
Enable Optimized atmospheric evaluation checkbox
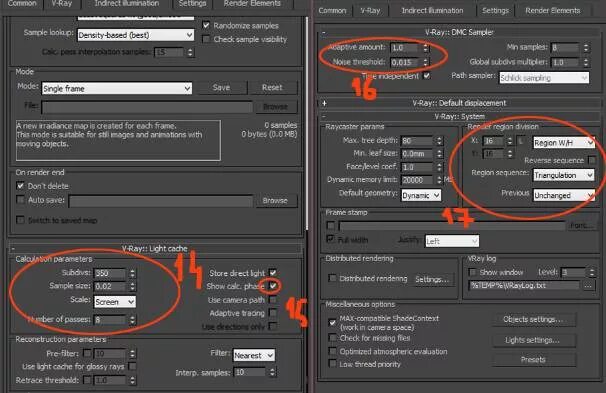[x=332, y=351]
